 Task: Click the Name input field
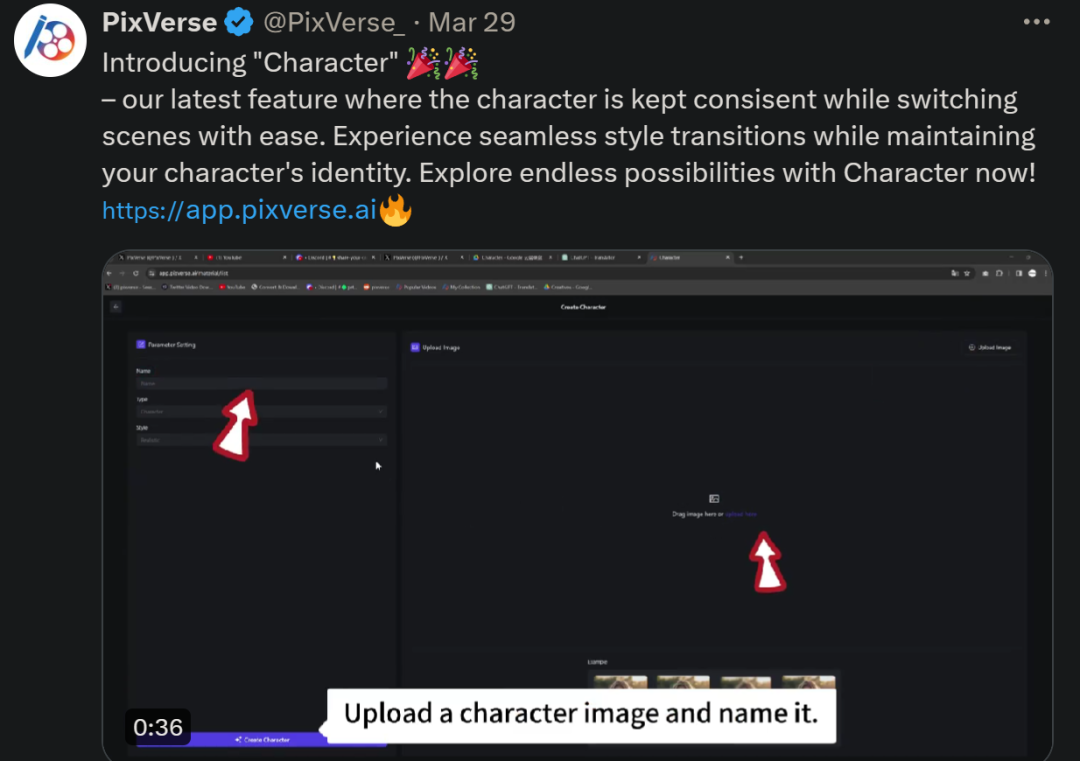pyautogui.click(x=260, y=383)
